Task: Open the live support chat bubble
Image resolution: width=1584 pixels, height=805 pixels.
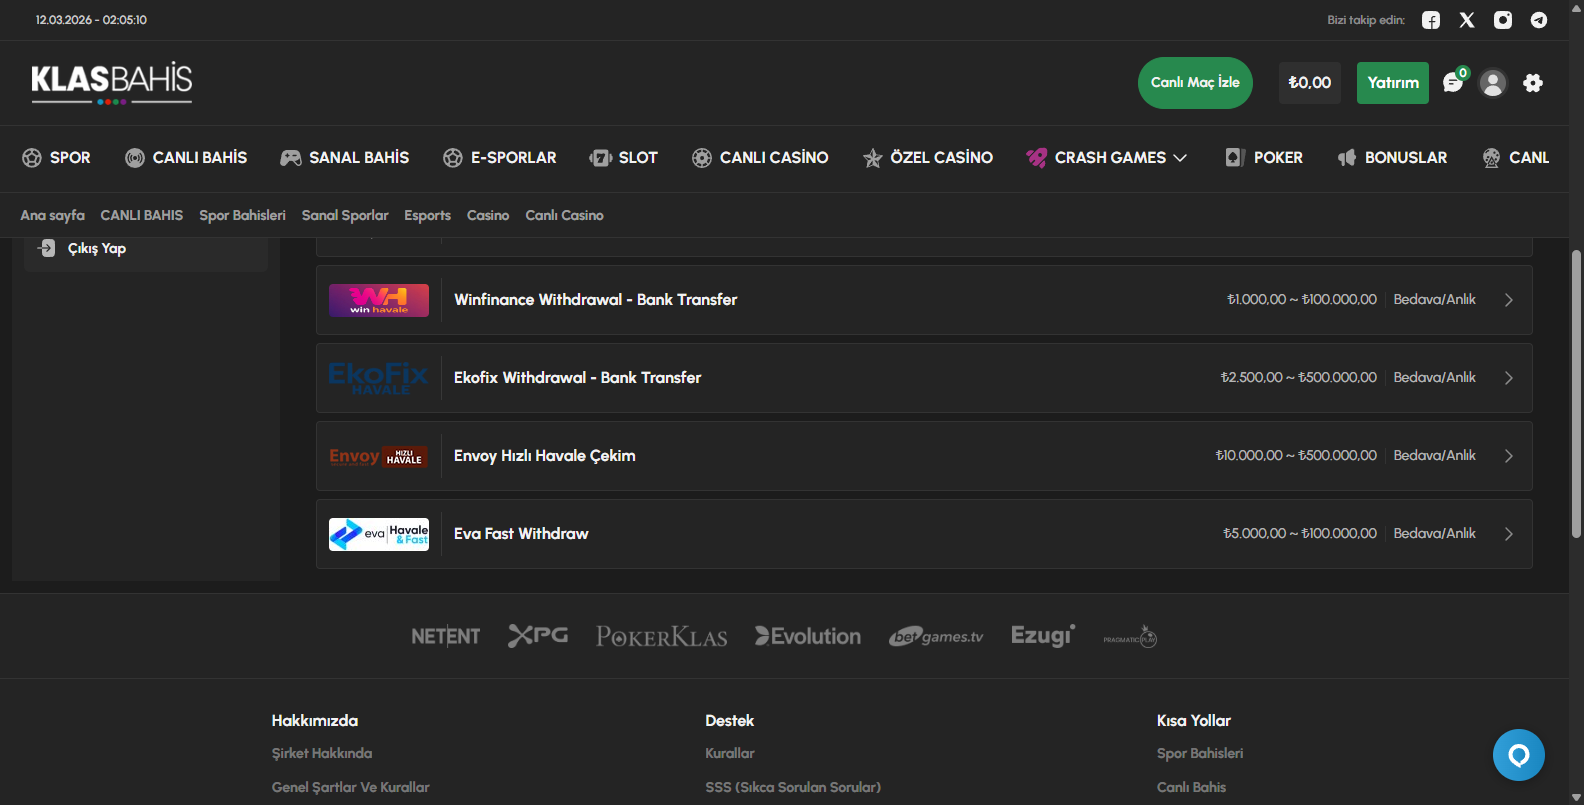Action: [1518, 755]
